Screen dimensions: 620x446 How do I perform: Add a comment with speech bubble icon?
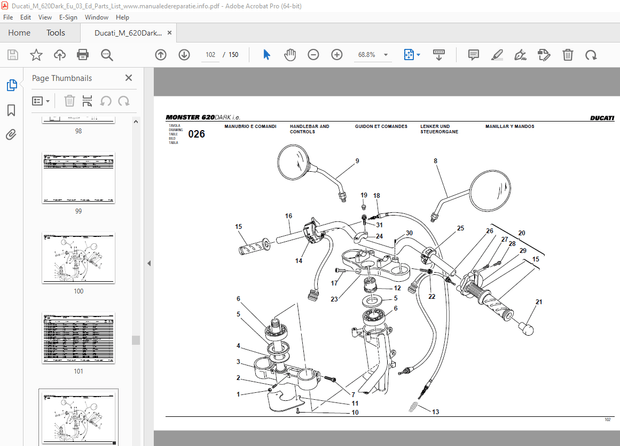tap(473, 55)
